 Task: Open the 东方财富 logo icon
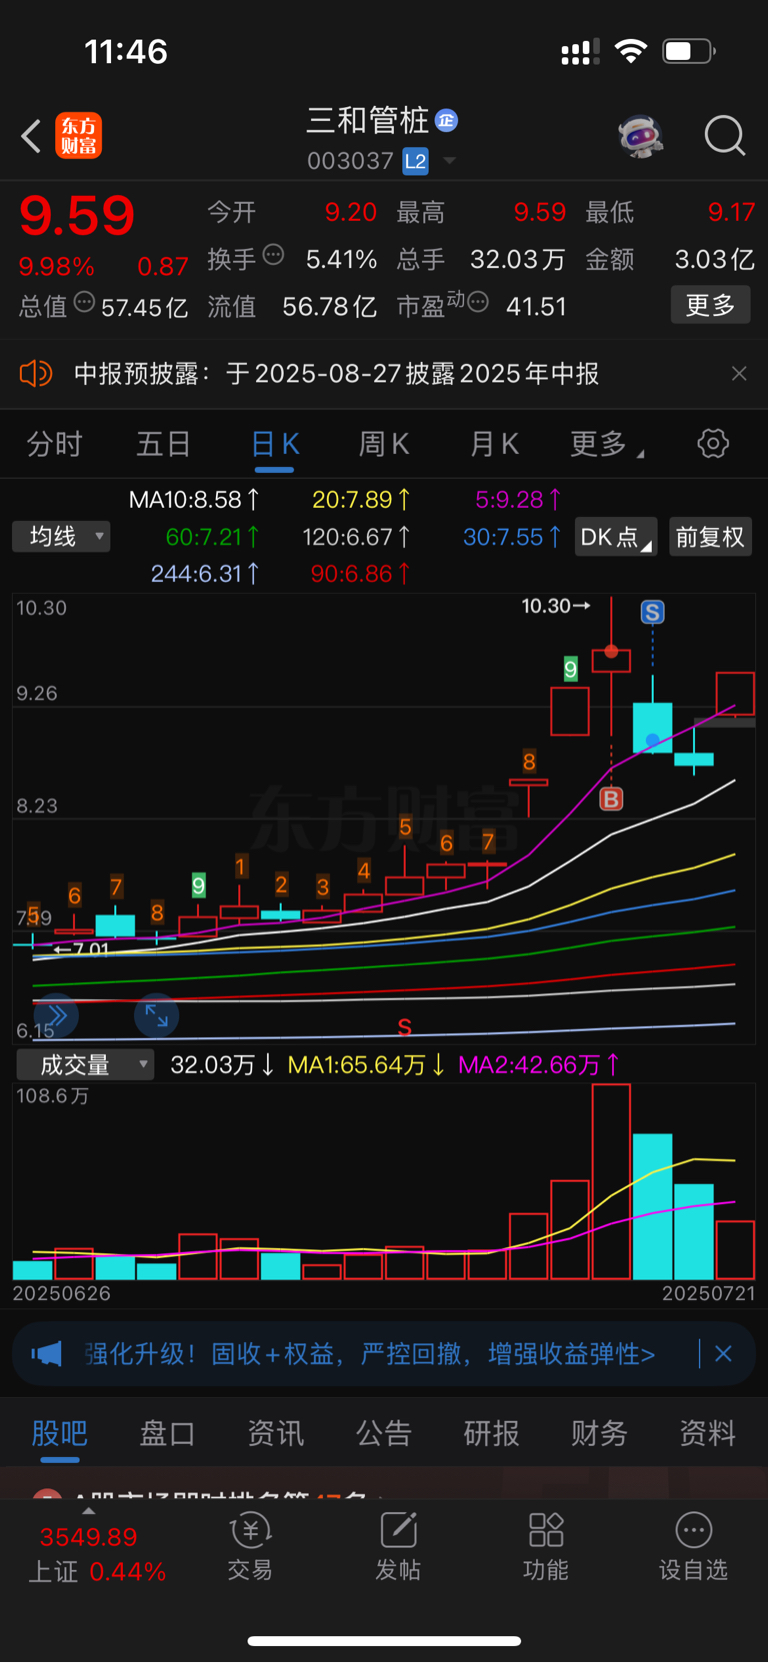tap(79, 136)
